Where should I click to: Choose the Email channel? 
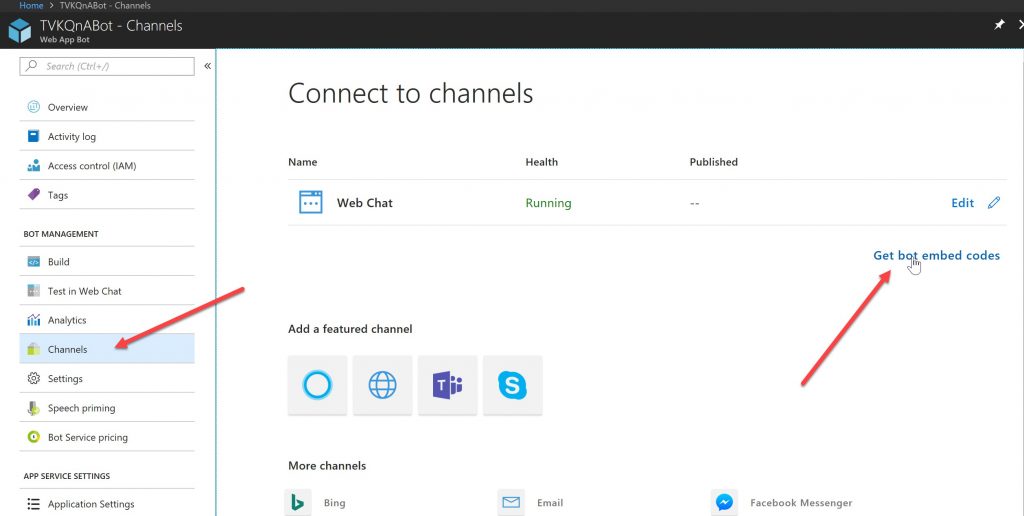[x=511, y=502]
